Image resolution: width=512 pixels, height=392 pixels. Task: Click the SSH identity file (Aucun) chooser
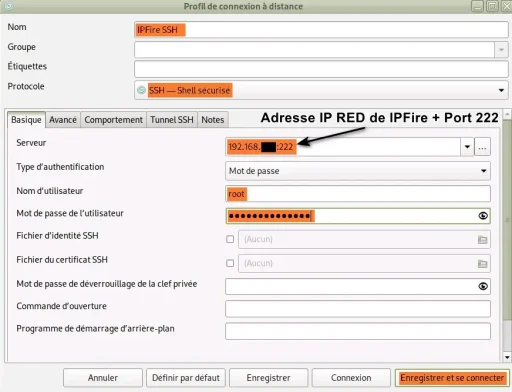(364, 239)
